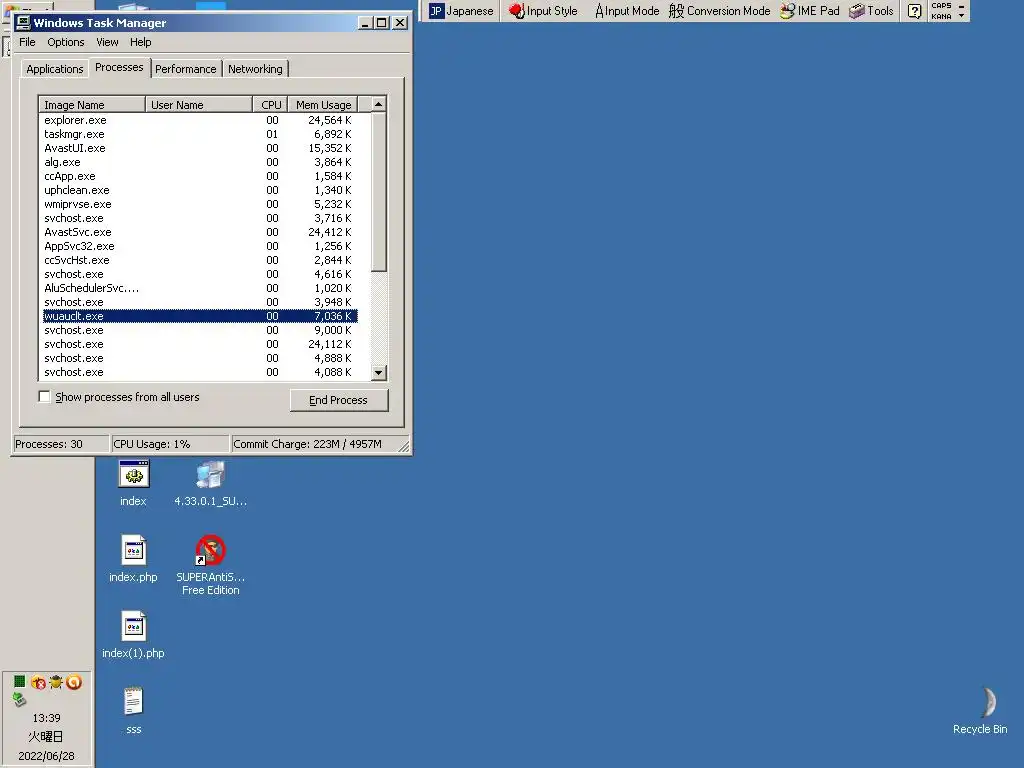The width and height of the screenshot is (1024, 768).
Task: Click the JP Japanese language indicator
Action: click(x=461, y=11)
